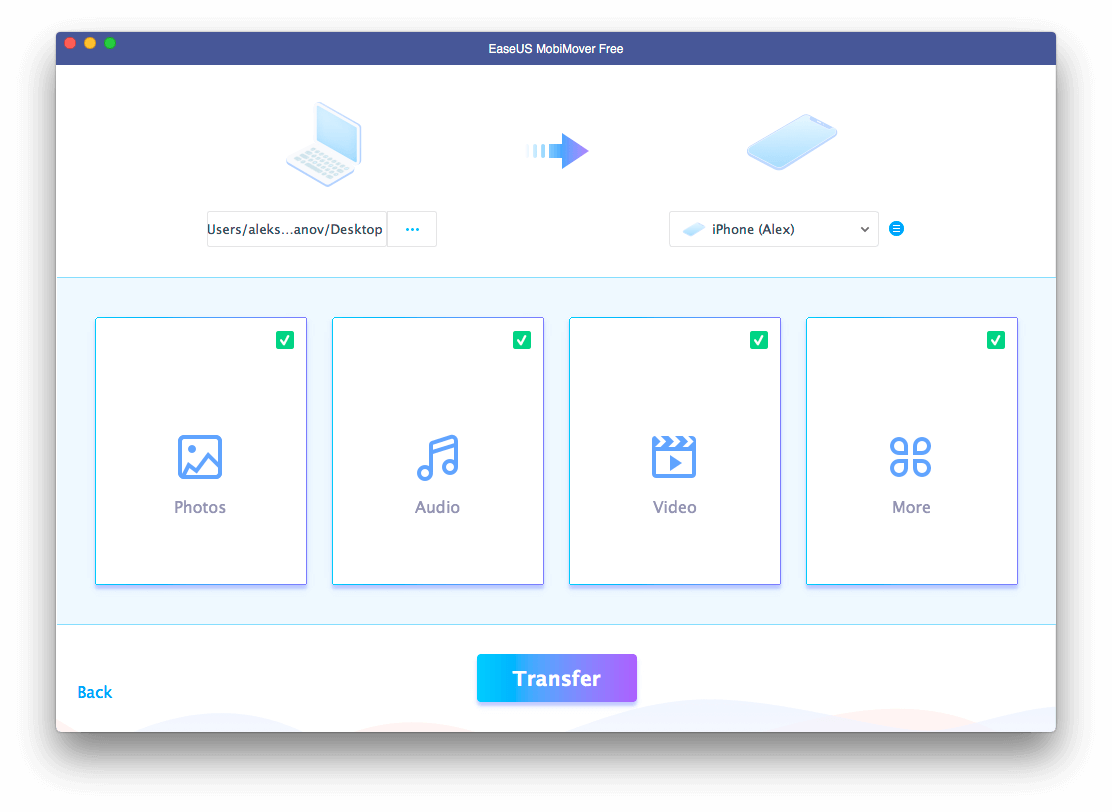Uncheck the Video category checkbox
This screenshot has height=812, width=1112.
pyautogui.click(x=759, y=340)
